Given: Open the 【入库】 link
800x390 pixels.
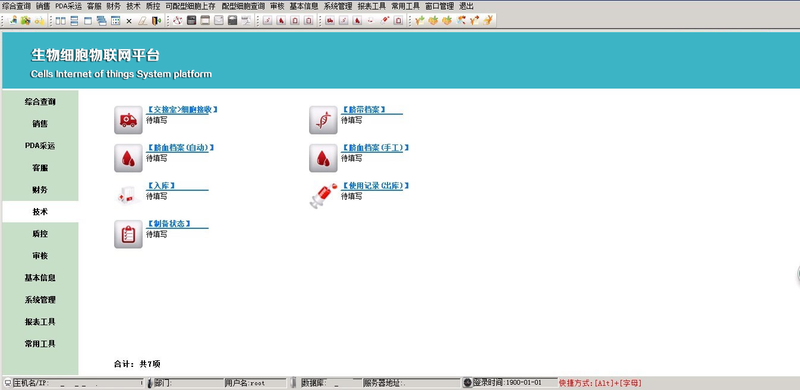Looking at the screenshot, I should 162,185.
